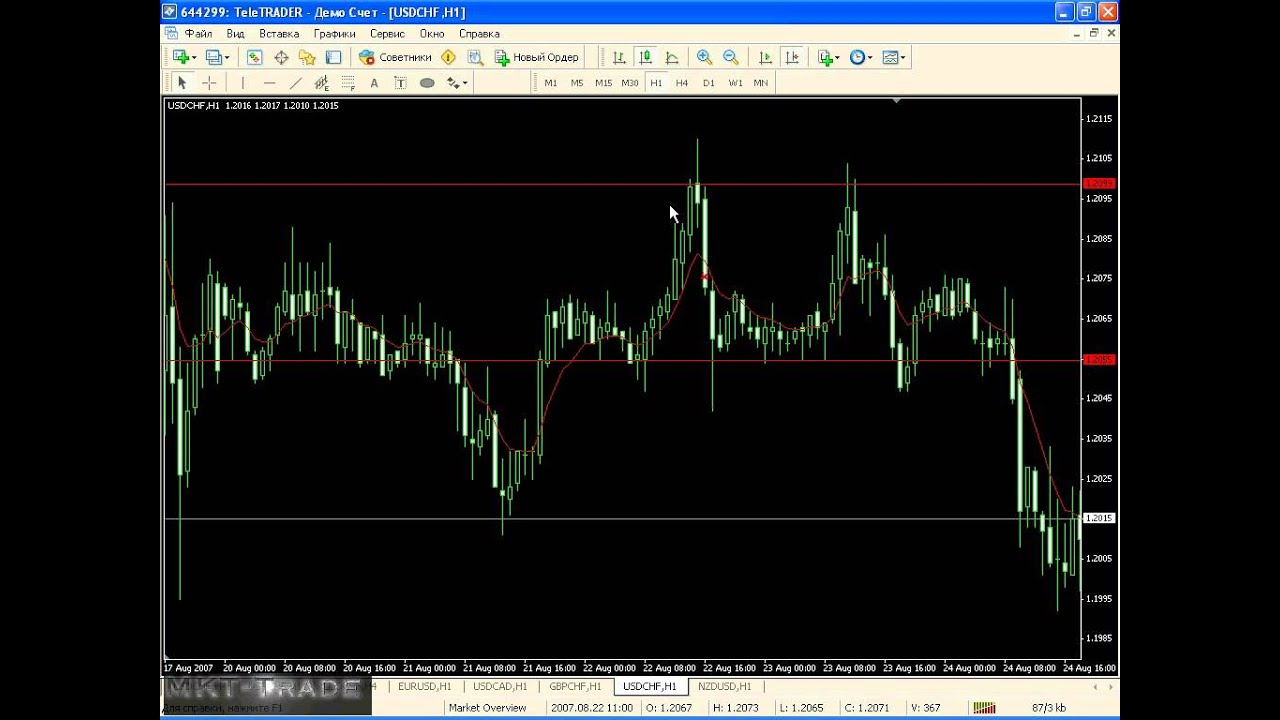
Task: Open the Вставка menu
Action: tap(279, 34)
